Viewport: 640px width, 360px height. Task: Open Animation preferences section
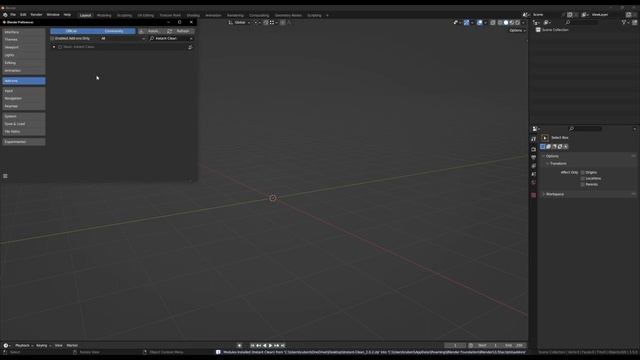tap(24, 71)
